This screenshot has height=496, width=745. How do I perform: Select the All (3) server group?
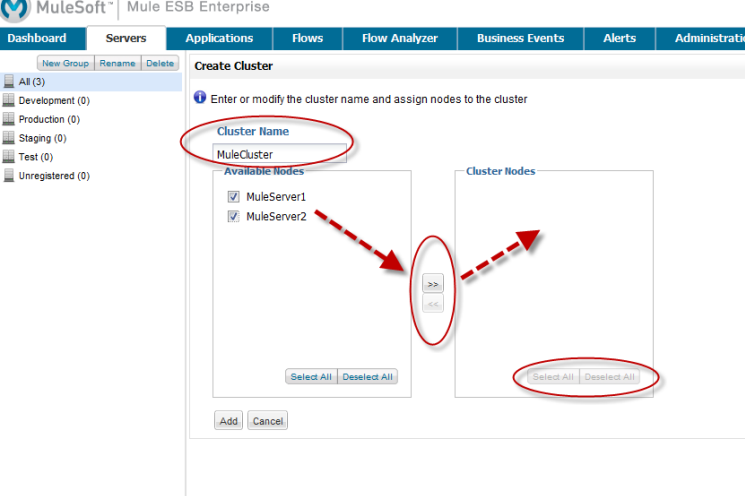(91, 82)
